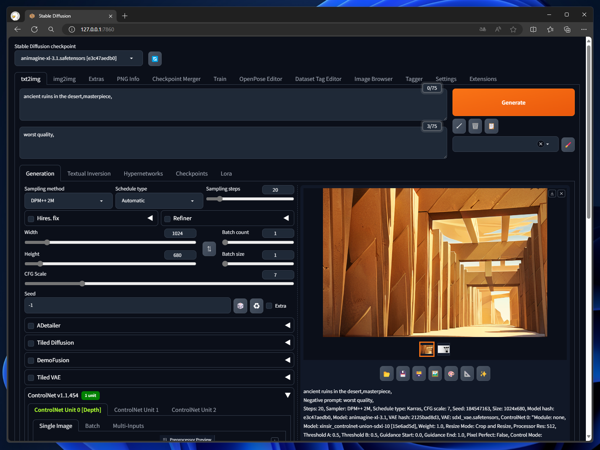600x450 pixels.
Task: Reuse last seed with recycle icon
Action: pyautogui.click(x=256, y=306)
